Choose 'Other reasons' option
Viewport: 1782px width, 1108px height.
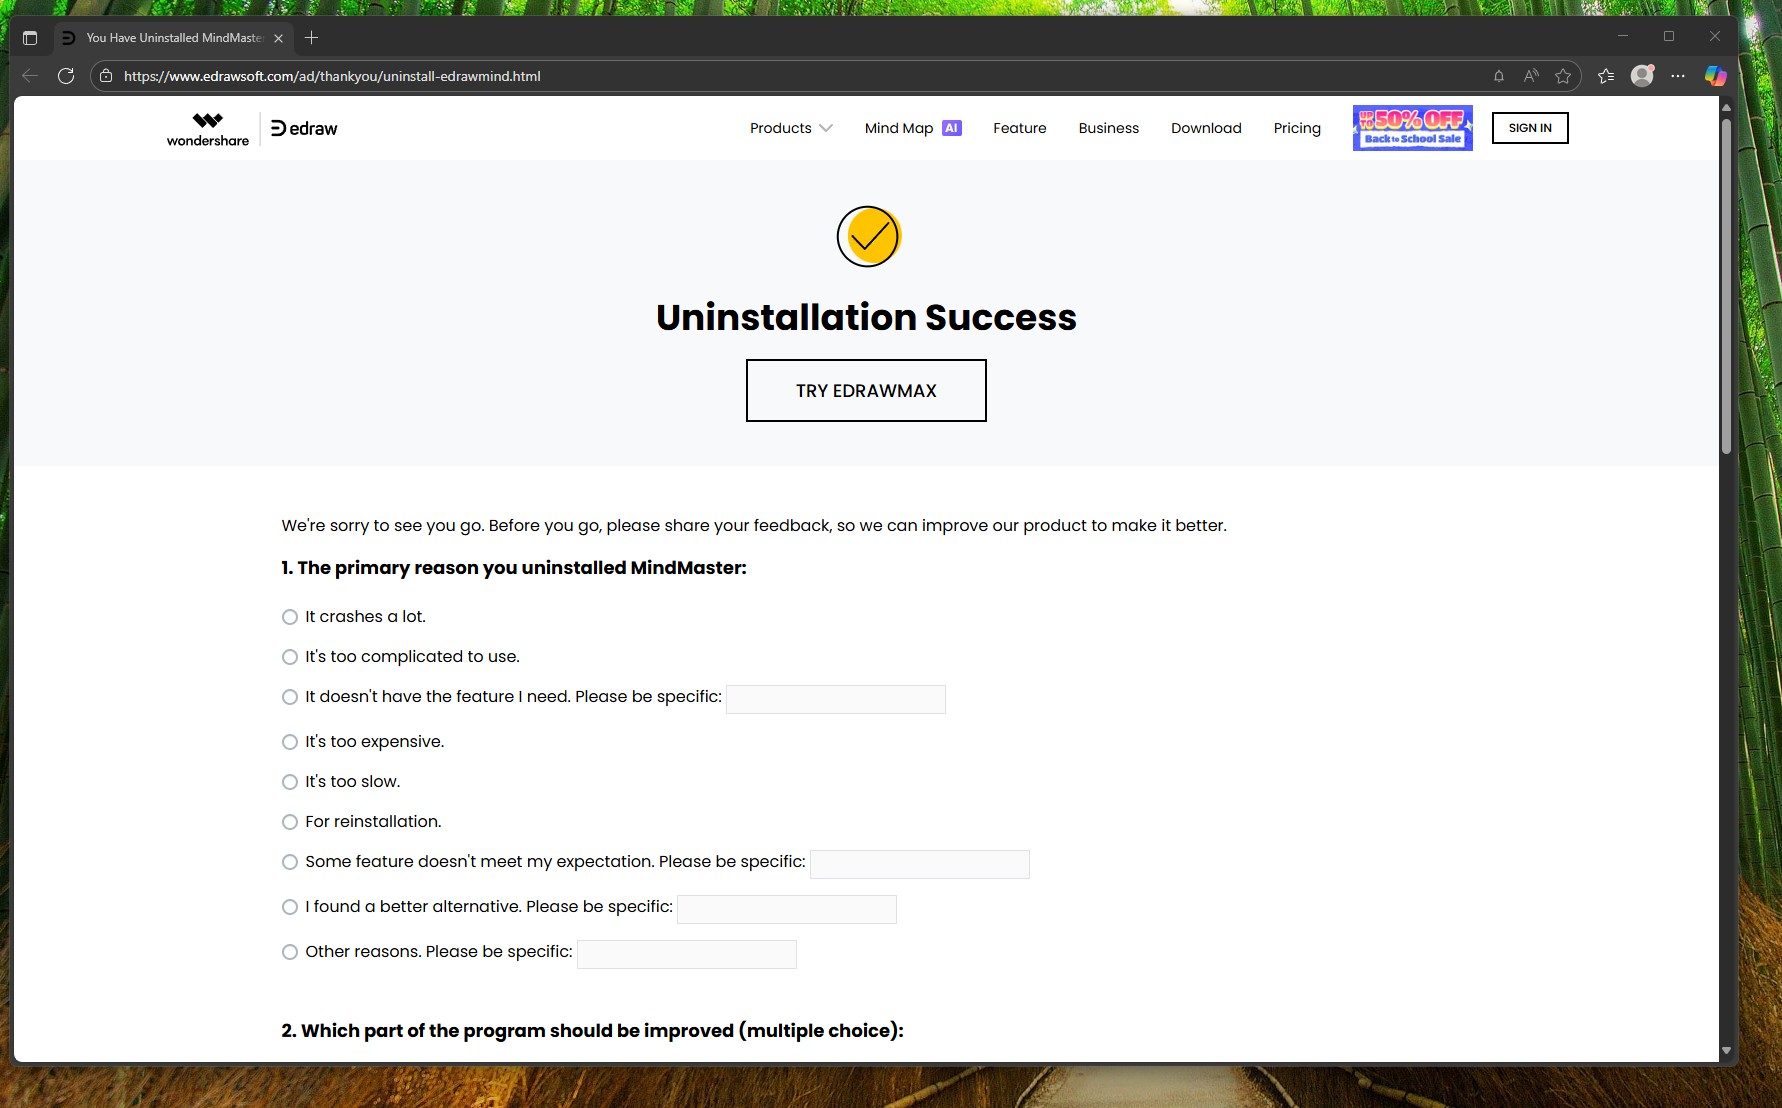pos(290,952)
